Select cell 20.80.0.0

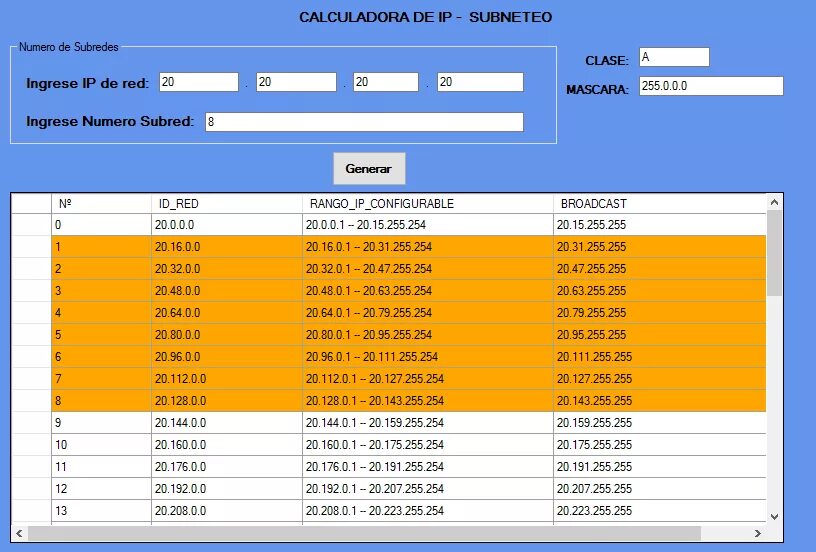click(x=227, y=335)
